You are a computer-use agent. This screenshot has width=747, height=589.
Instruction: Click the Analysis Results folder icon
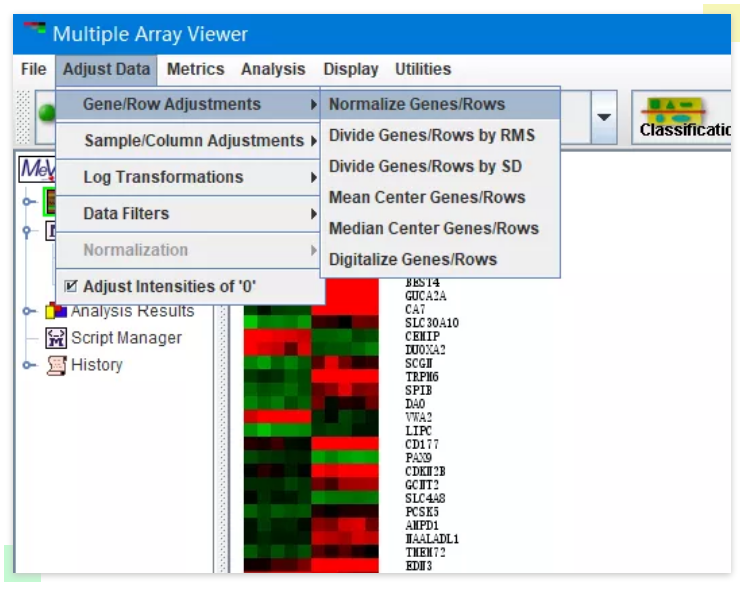point(56,311)
